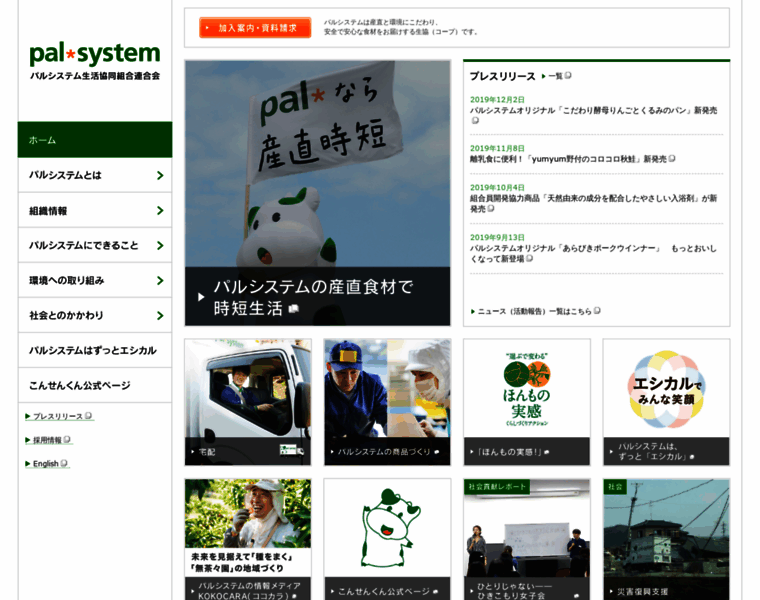Open パルシステムの産直食材で時短生活 caption link

click(x=313, y=297)
